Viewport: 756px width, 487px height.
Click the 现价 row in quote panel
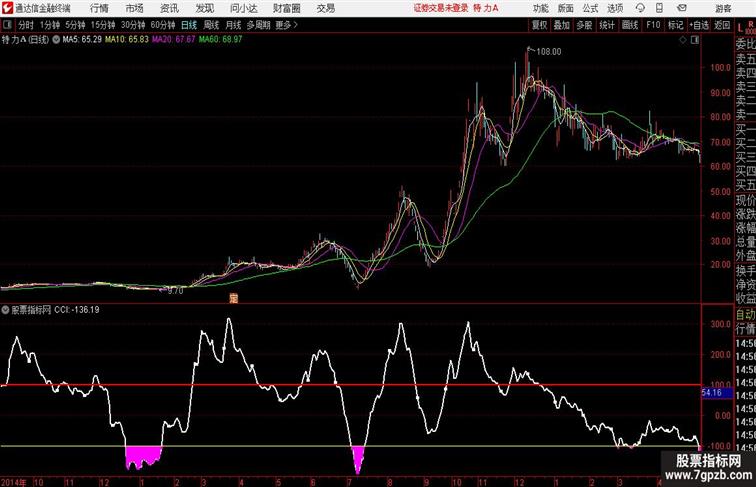point(745,200)
